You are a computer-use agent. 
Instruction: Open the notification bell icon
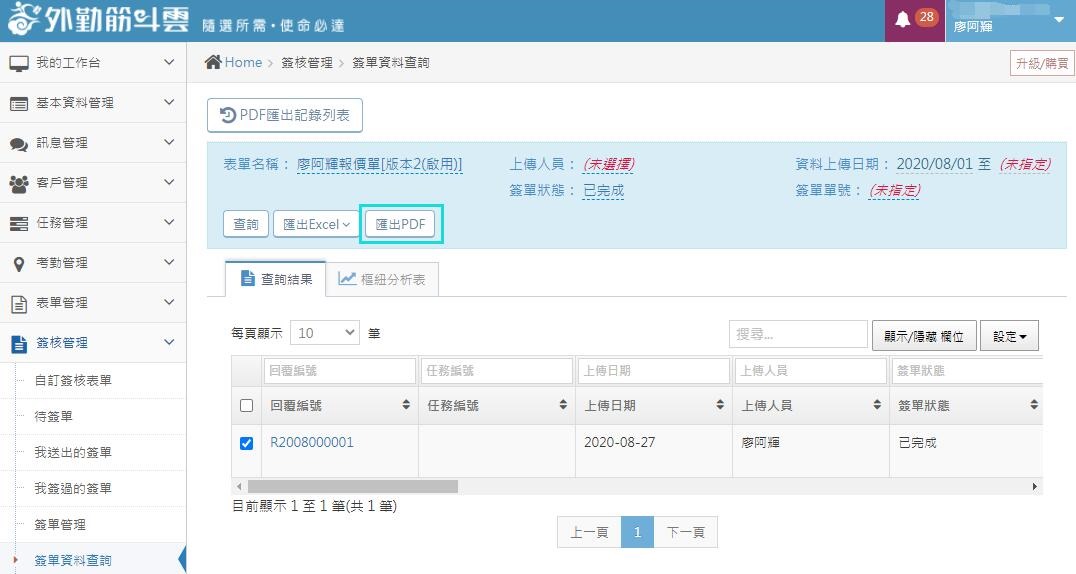point(902,20)
